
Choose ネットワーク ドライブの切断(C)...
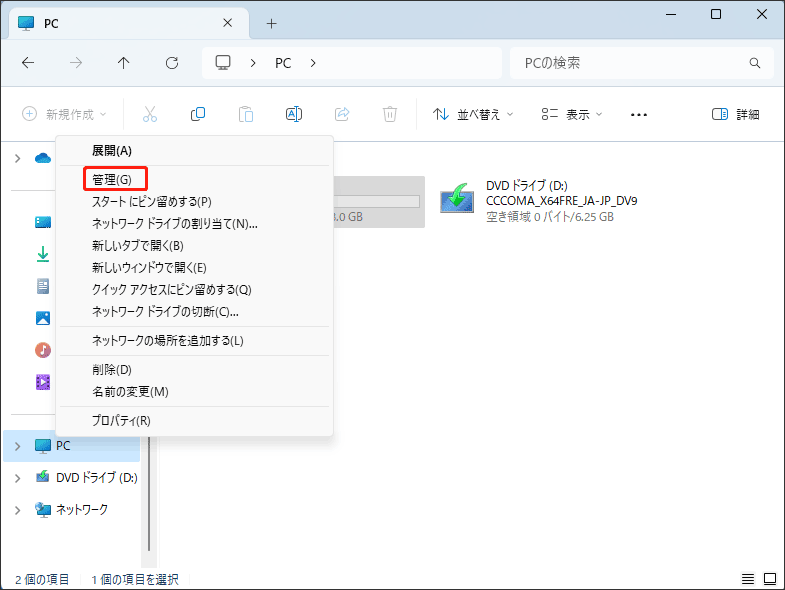194,312
